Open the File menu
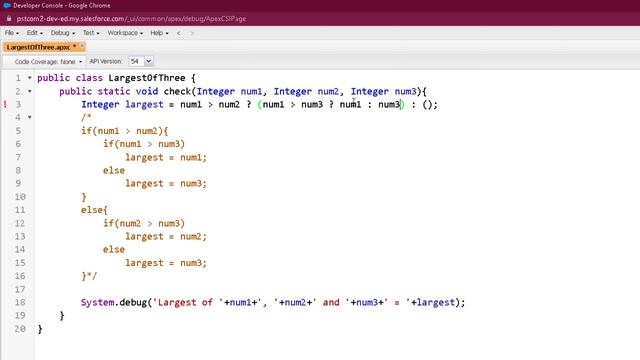 pyautogui.click(x=11, y=33)
